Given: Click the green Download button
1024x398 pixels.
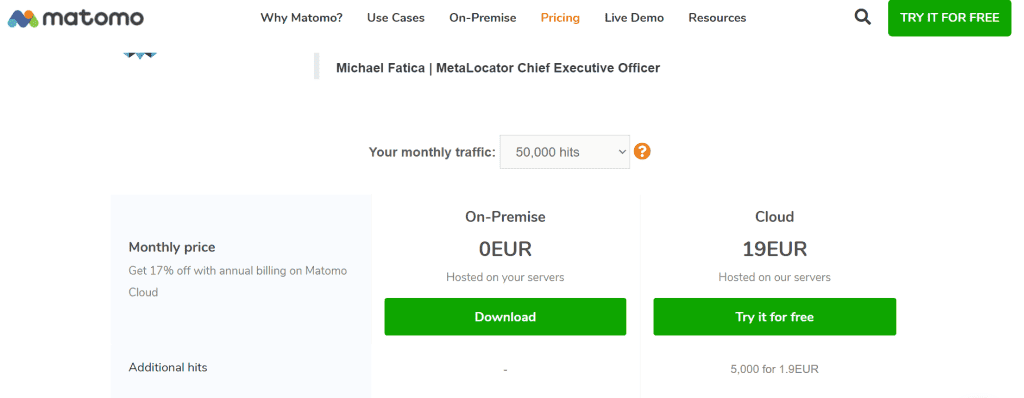Looking at the screenshot, I should coord(505,317).
